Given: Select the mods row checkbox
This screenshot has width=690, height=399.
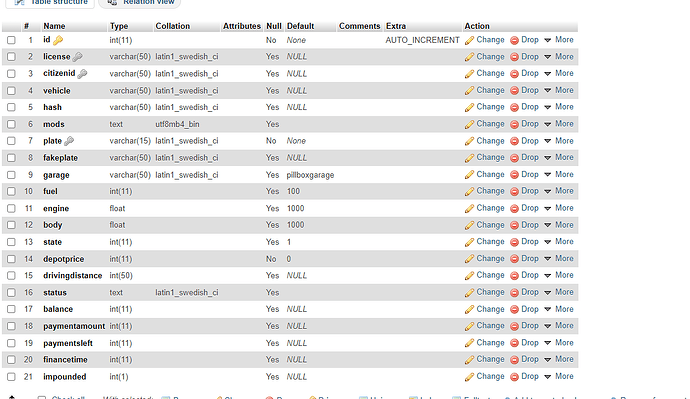Looking at the screenshot, I should 11,124.
